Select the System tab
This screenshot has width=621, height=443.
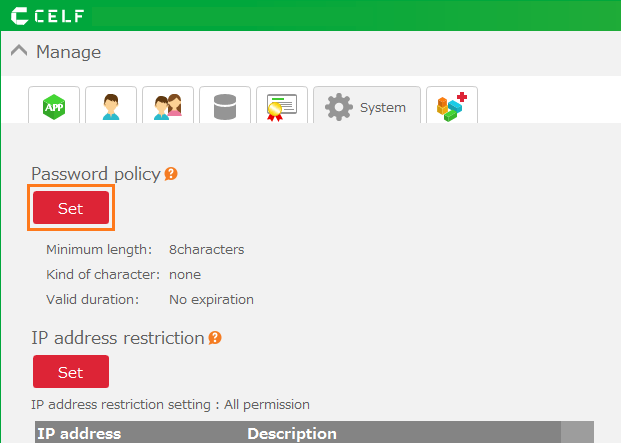coord(366,107)
